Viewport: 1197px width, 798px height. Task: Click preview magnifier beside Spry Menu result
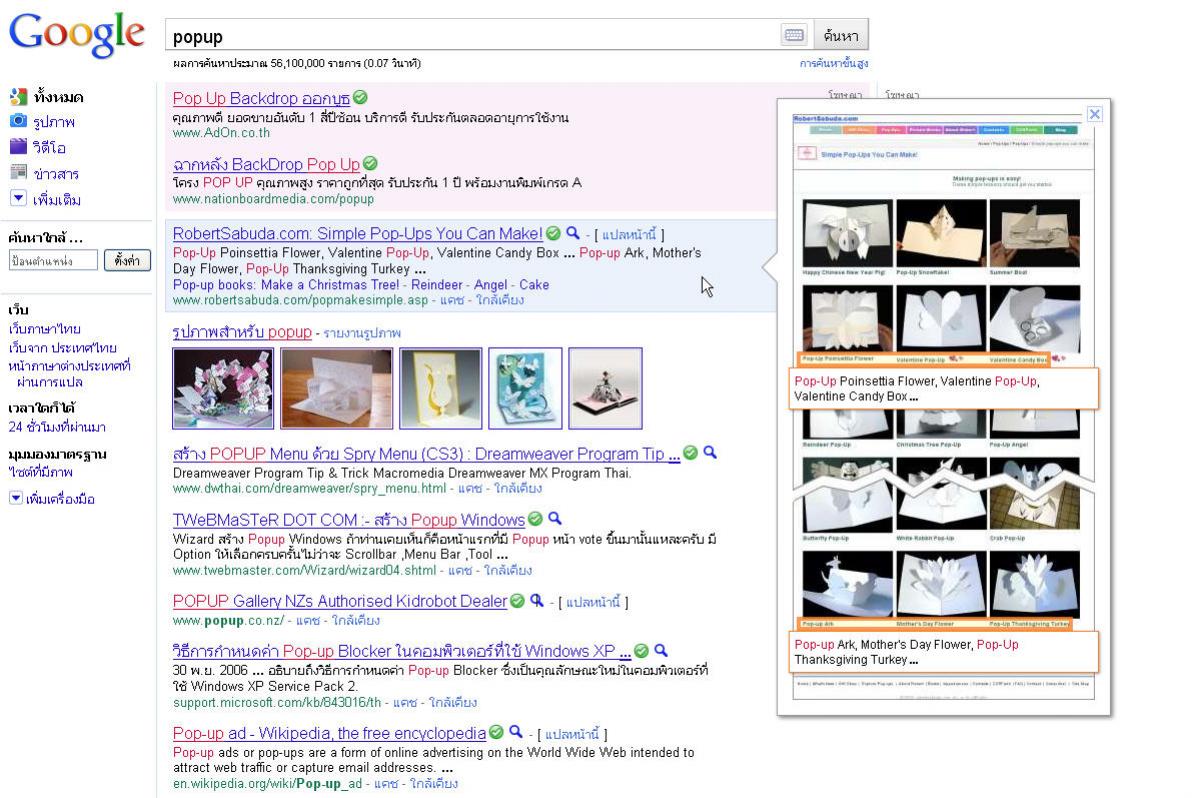[710, 453]
